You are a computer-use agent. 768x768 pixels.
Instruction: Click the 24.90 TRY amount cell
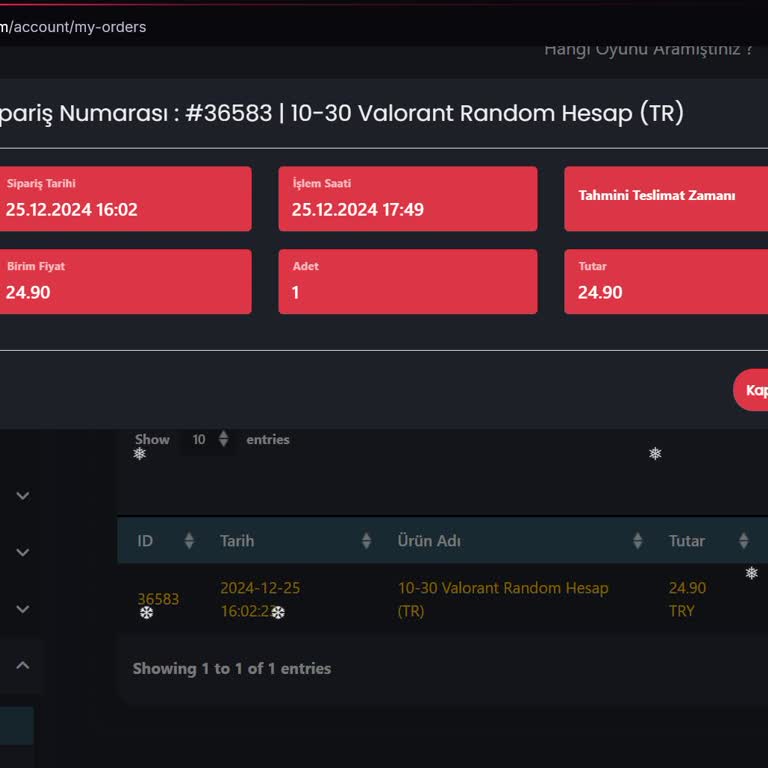(x=687, y=600)
